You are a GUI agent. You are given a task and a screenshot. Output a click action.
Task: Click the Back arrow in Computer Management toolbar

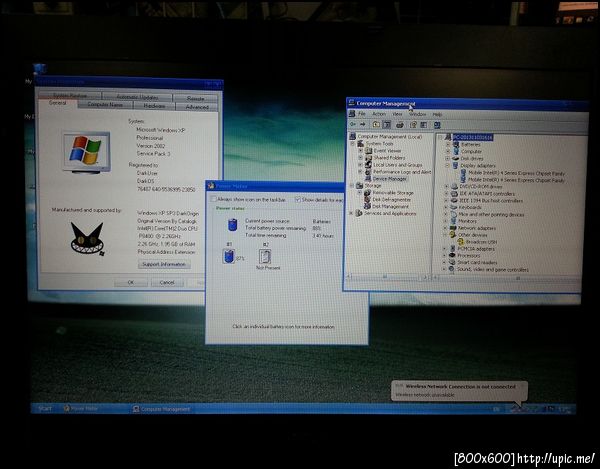tap(353, 124)
